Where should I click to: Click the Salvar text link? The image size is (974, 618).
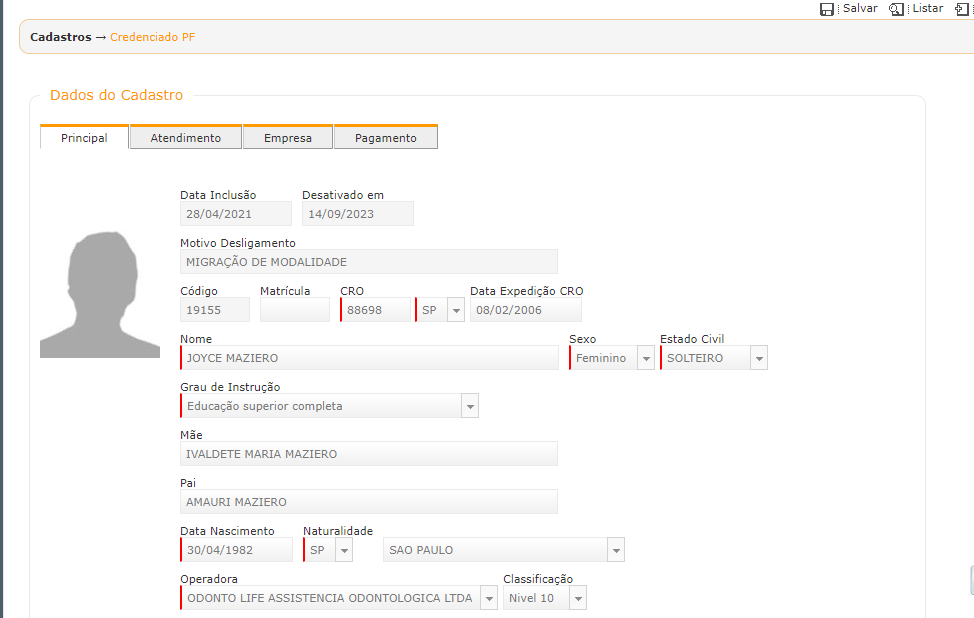click(860, 8)
